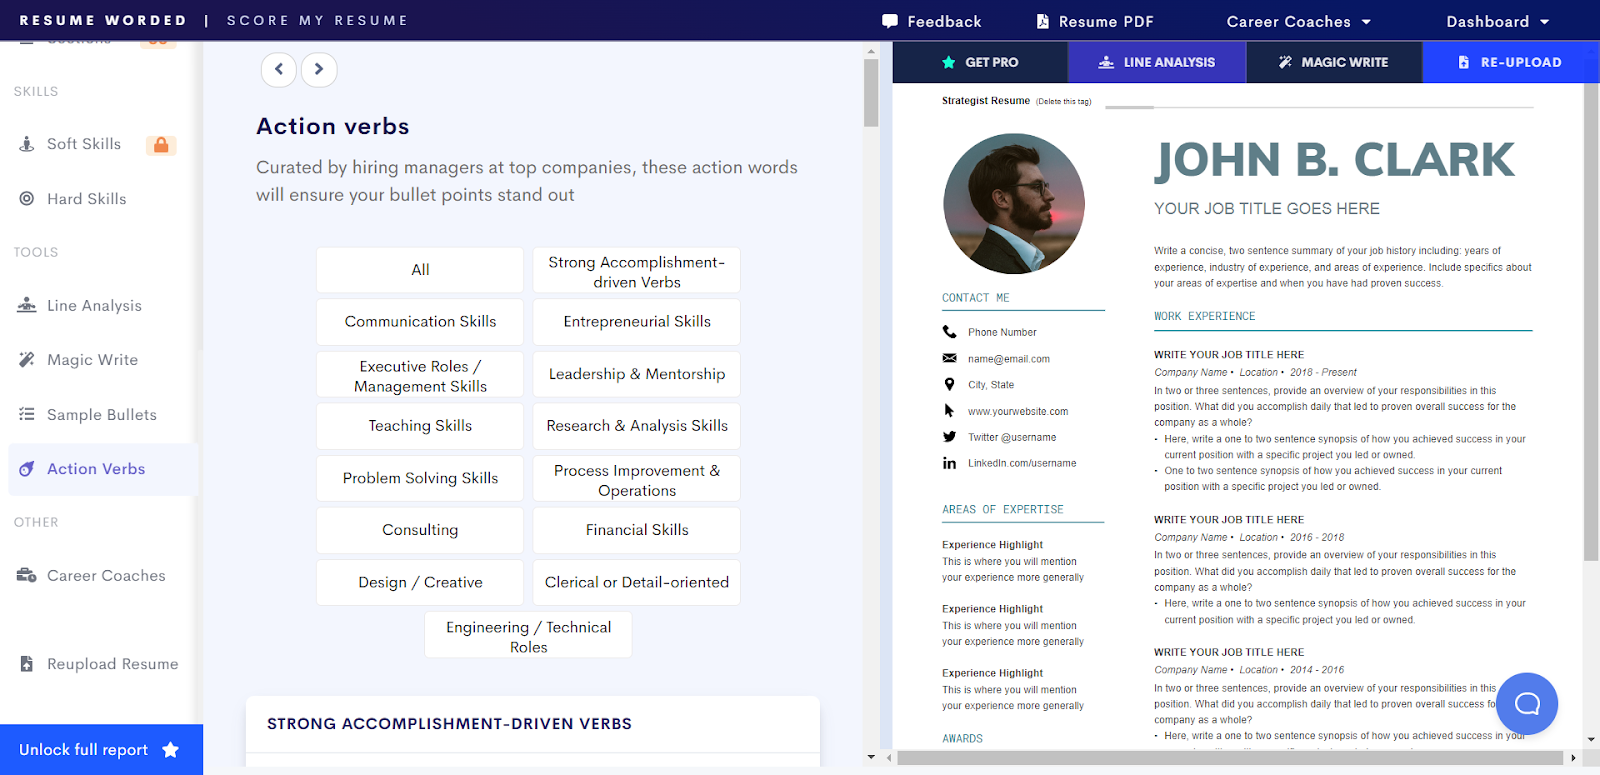Select Leadership & Mentorship category
The width and height of the screenshot is (1600, 775).
[x=637, y=374]
